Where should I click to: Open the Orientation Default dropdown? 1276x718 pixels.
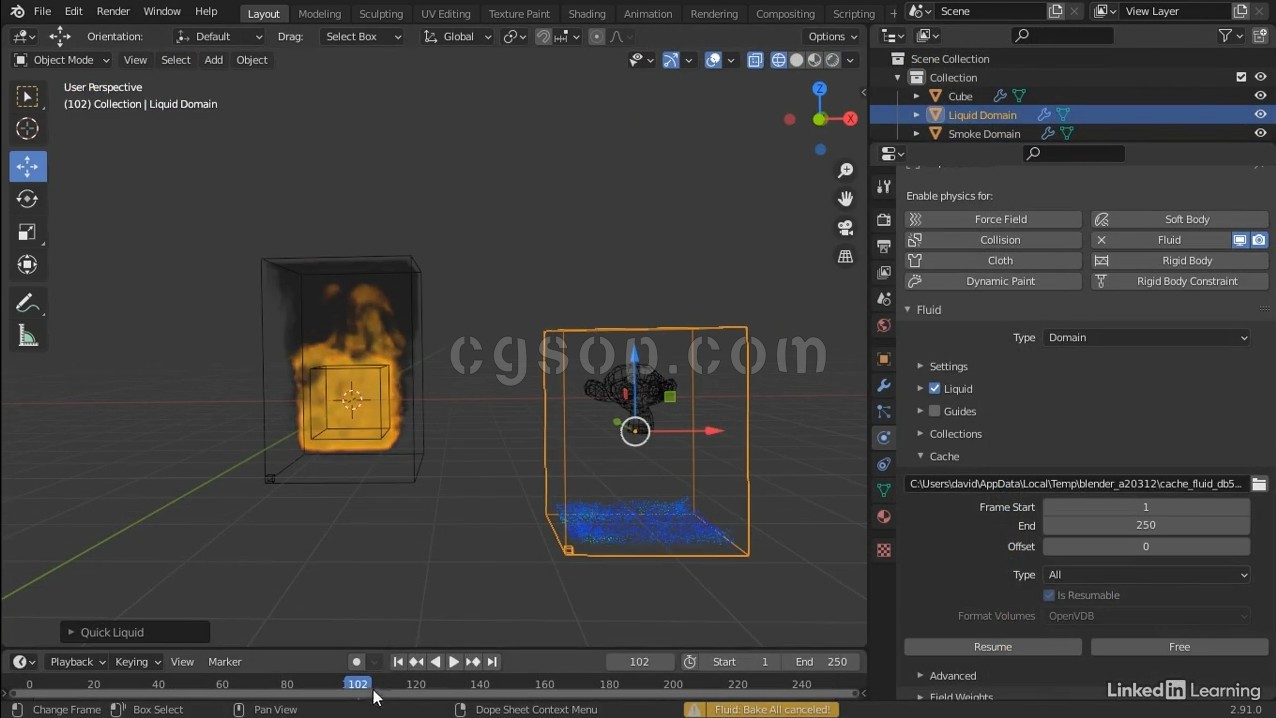219,36
